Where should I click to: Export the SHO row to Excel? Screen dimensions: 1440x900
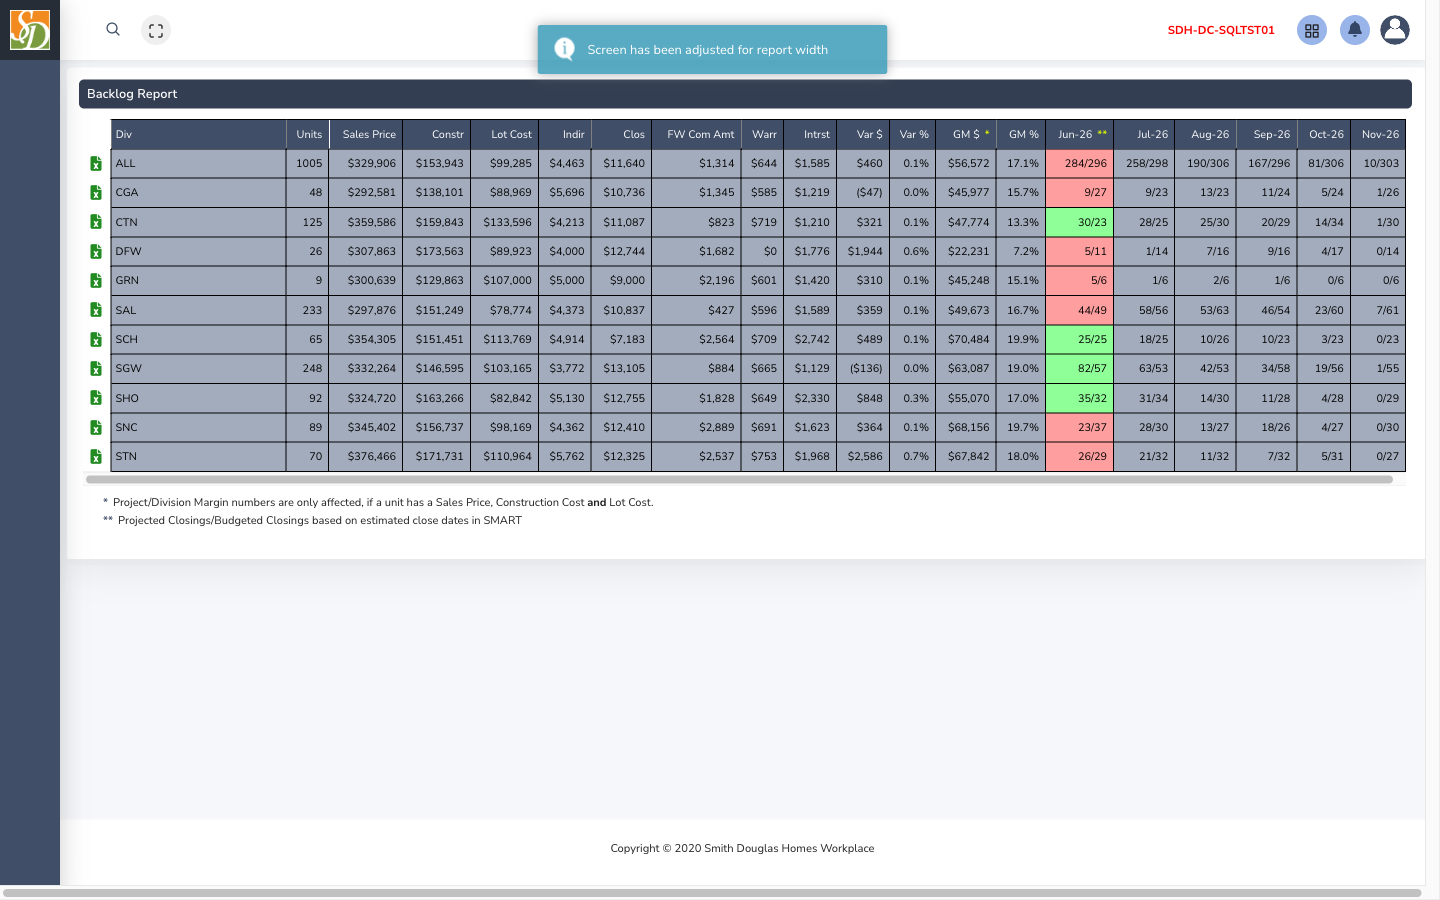click(x=96, y=398)
